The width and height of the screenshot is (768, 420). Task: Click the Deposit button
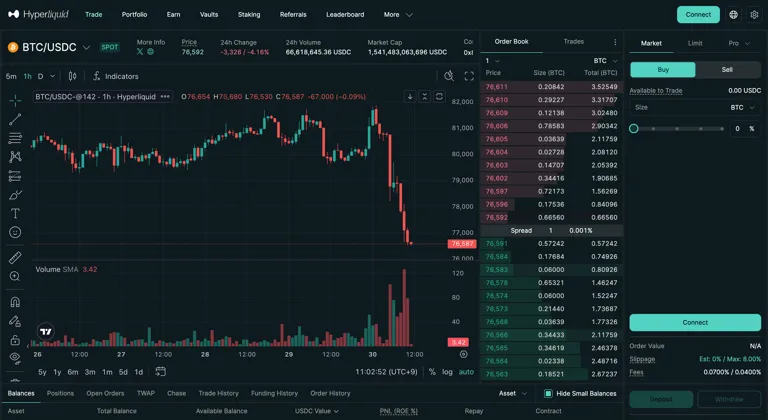click(661, 399)
